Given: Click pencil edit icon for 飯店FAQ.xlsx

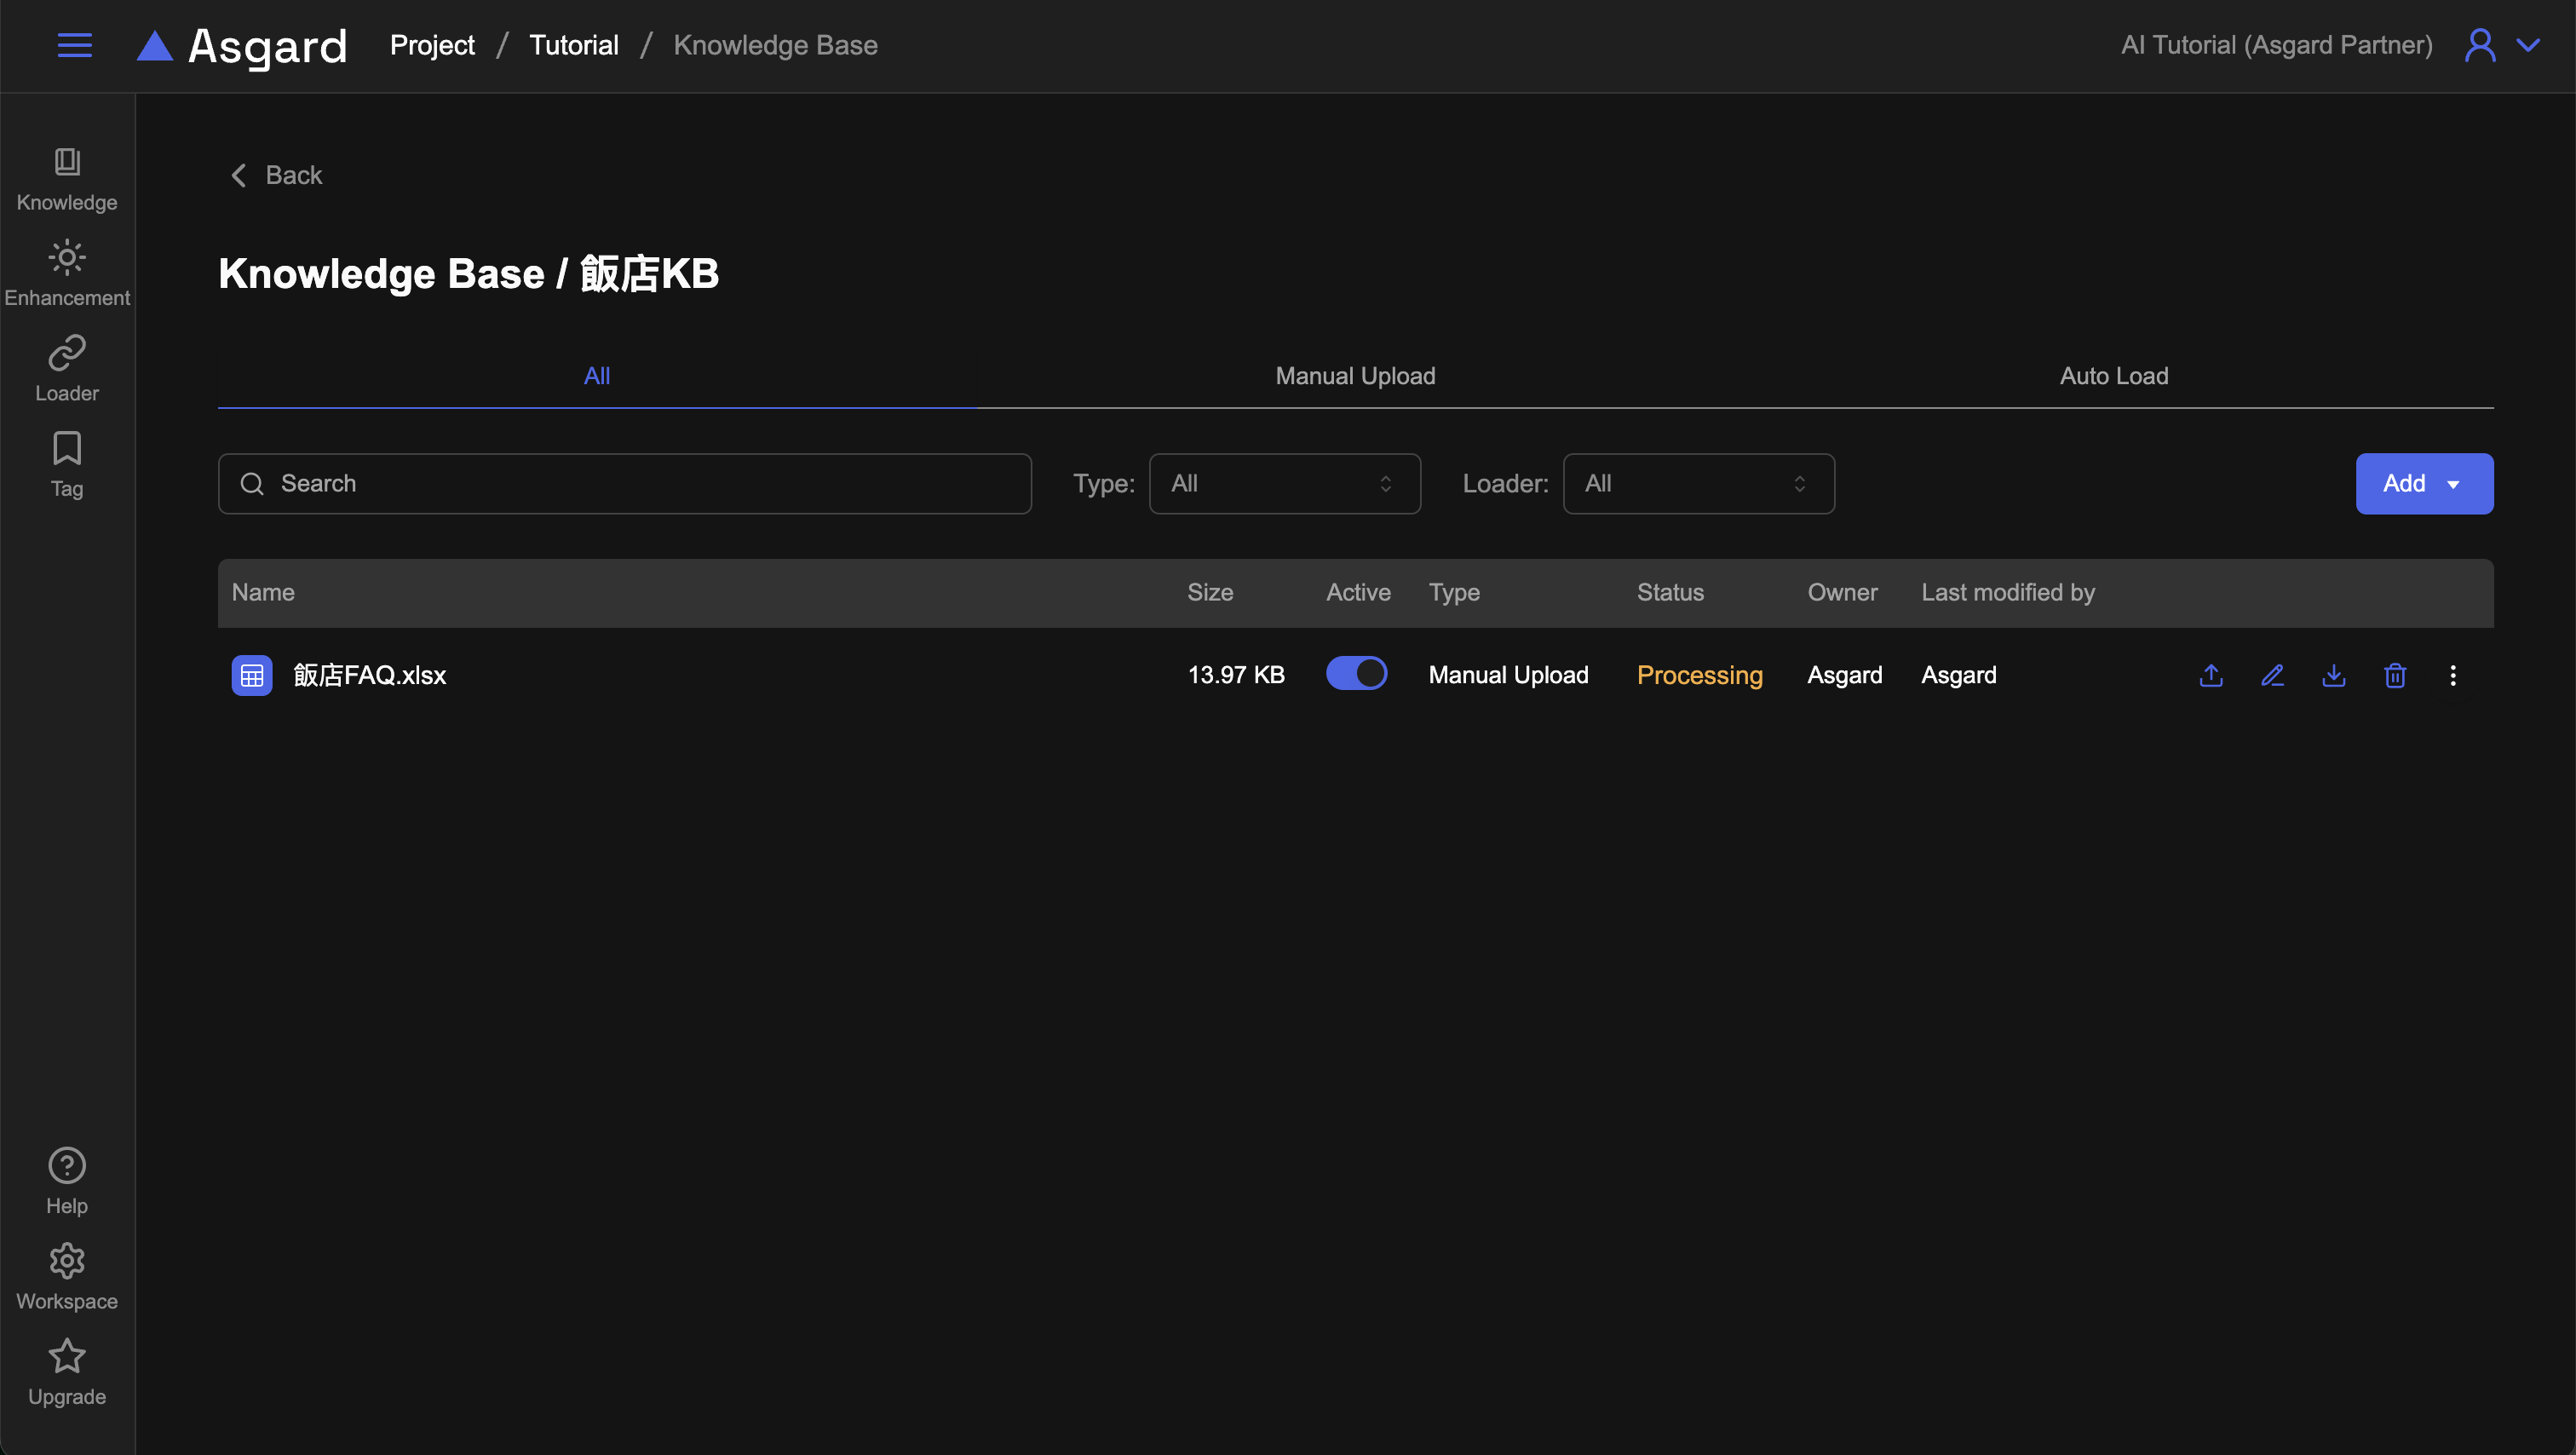Looking at the screenshot, I should point(2272,675).
